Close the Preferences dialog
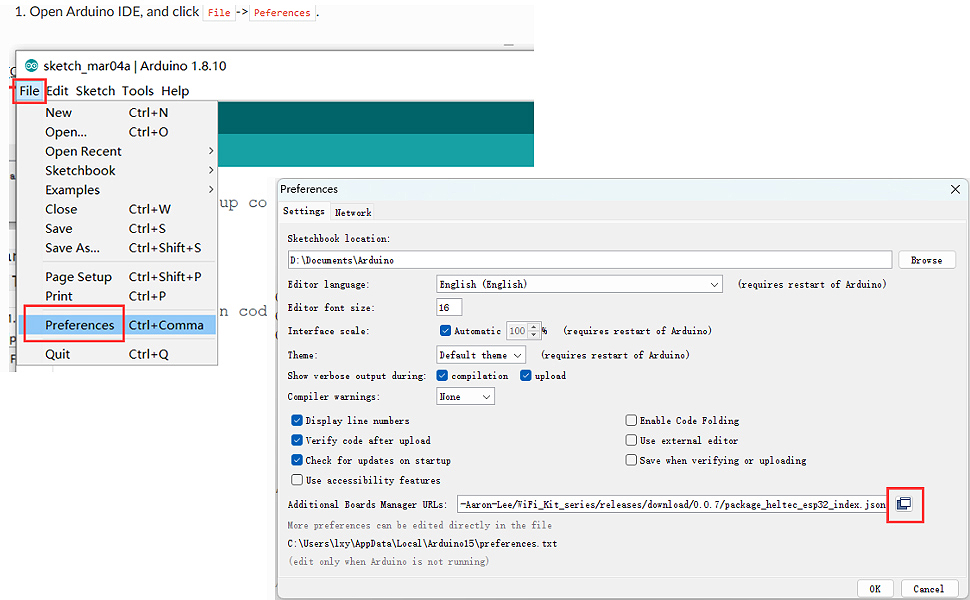 click(x=956, y=189)
